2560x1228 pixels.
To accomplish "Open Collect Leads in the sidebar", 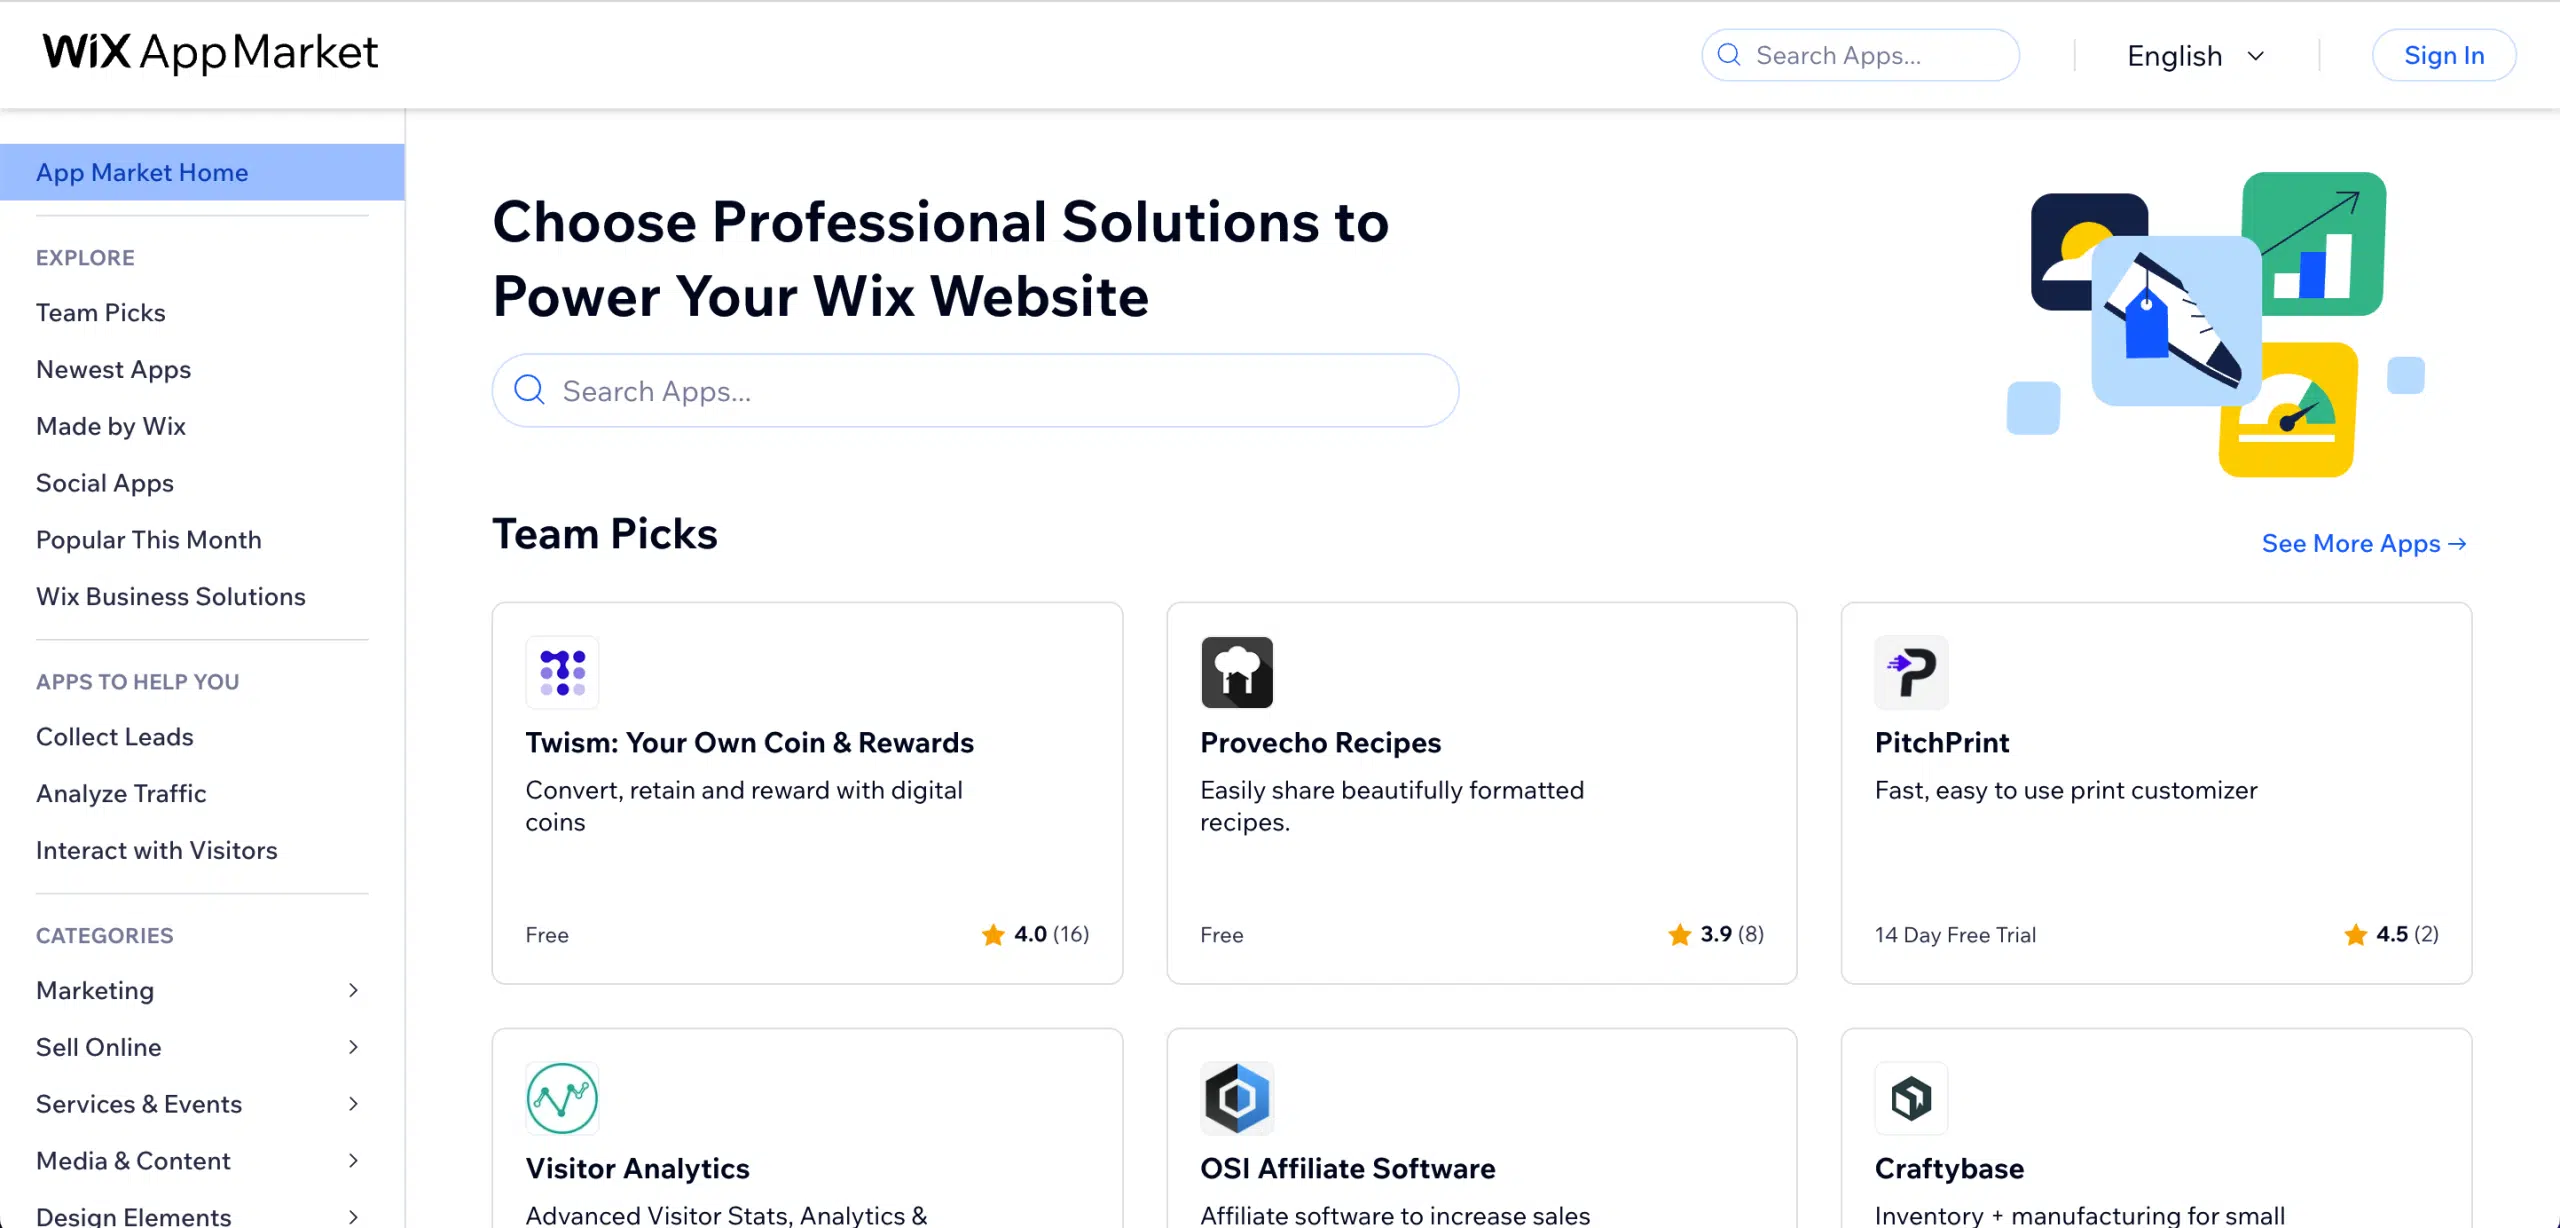I will pyautogui.click(x=115, y=737).
